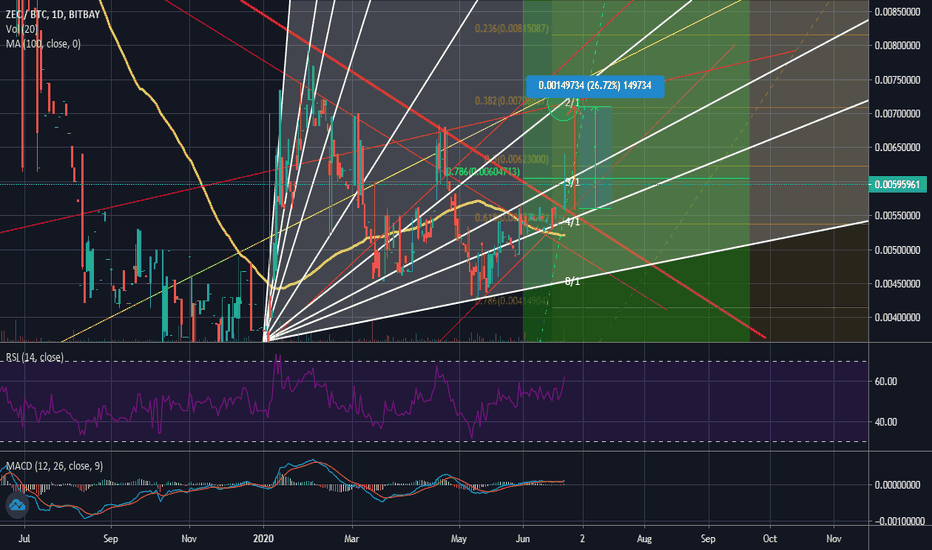Click the current price tag 0.00595961
Viewport: 932px width, 550px height.
tap(898, 184)
